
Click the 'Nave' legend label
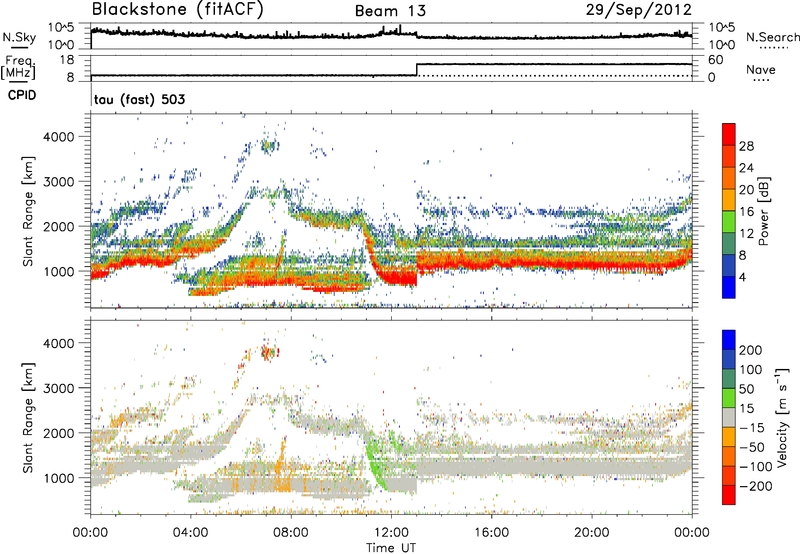(761, 69)
